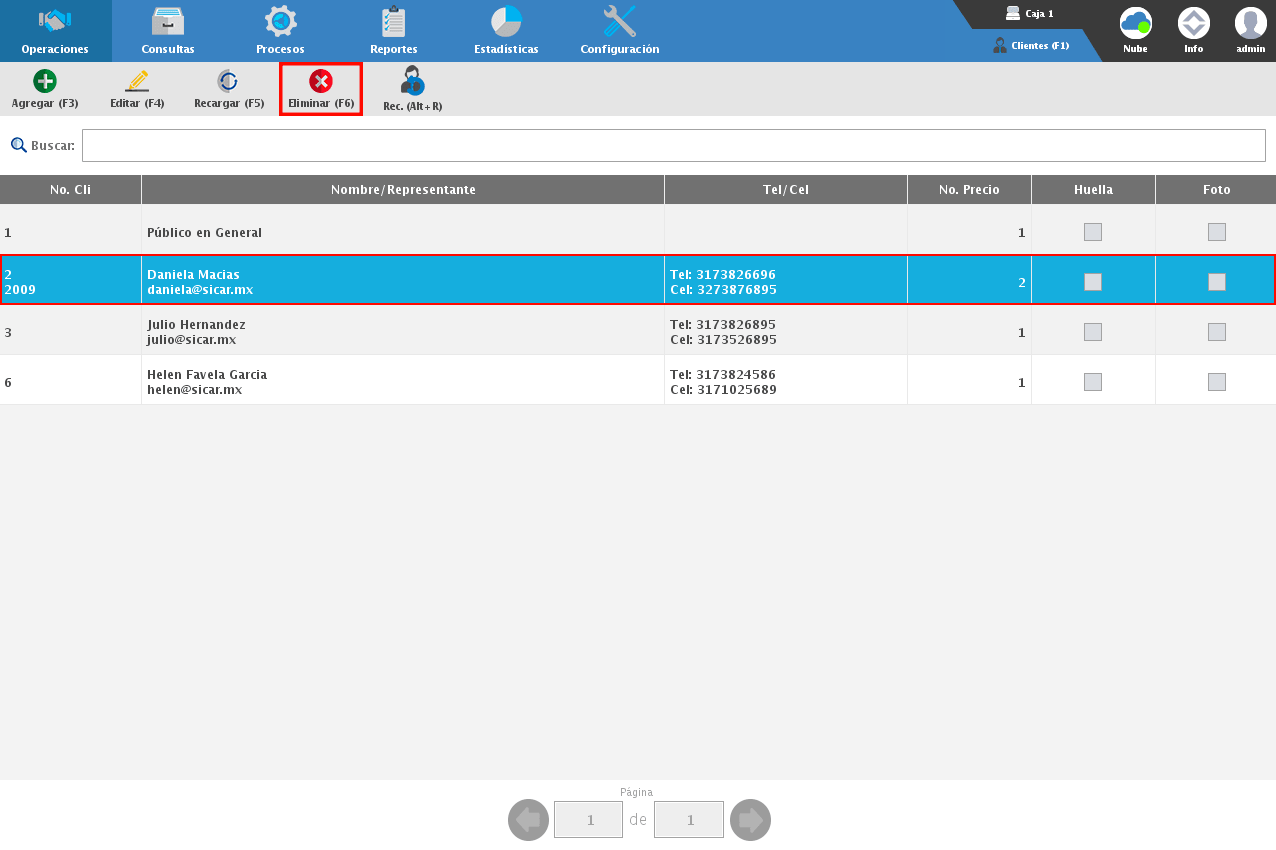Screen dimensions: 1276x850
Task: Toggle Huella checkbox for Daniela Macias
Action: click(x=1093, y=282)
